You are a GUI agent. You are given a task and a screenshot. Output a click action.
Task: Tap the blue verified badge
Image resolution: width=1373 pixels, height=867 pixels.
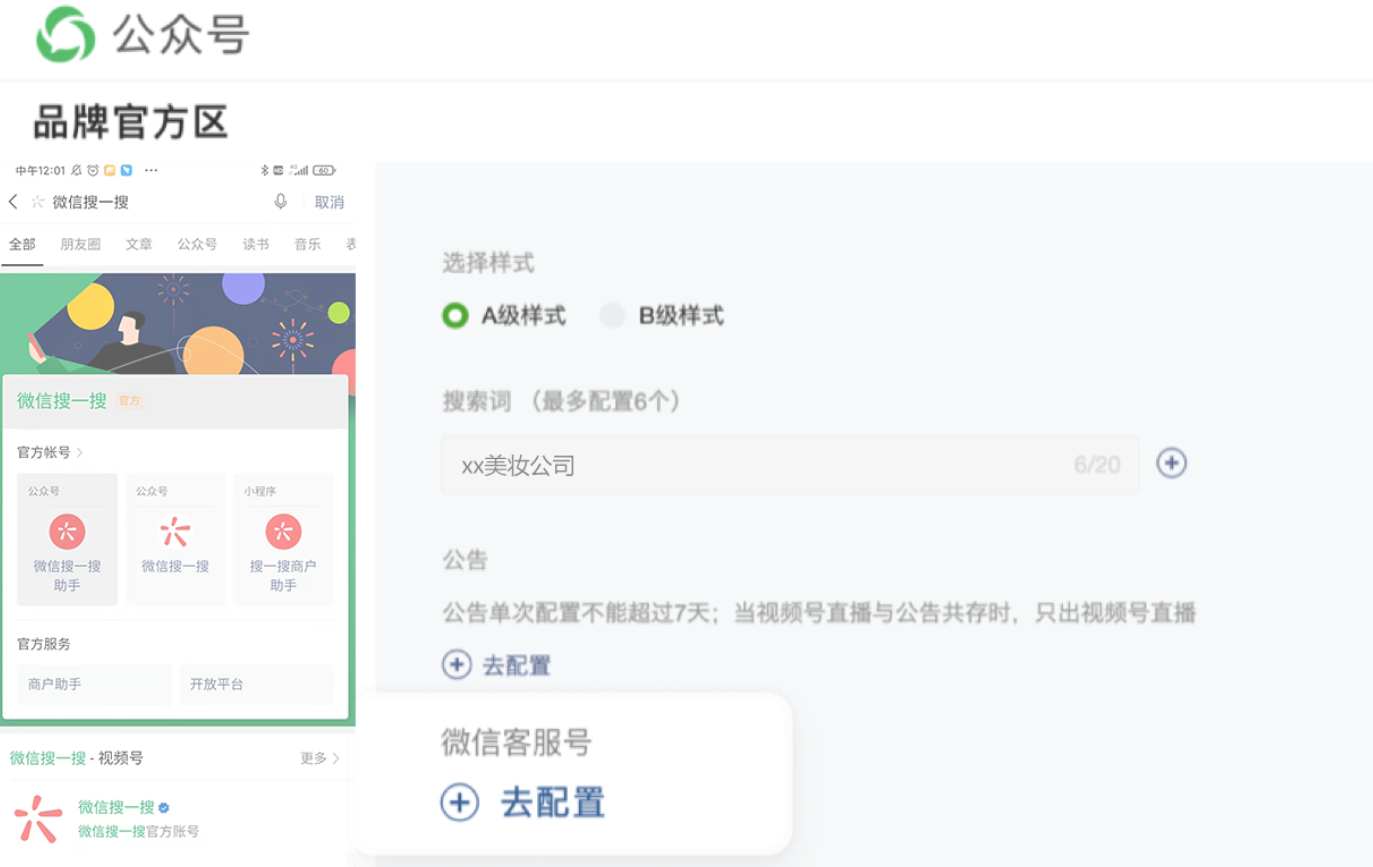pyautogui.click(x=164, y=807)
